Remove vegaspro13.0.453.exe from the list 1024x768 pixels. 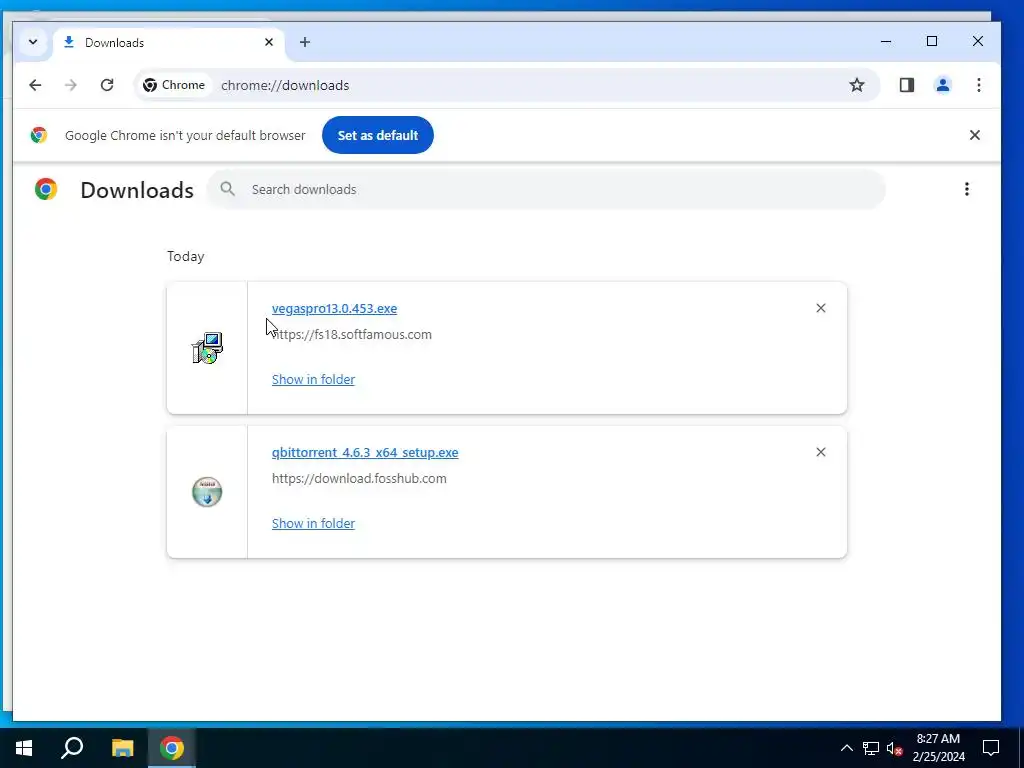click(x=821, y=308)
